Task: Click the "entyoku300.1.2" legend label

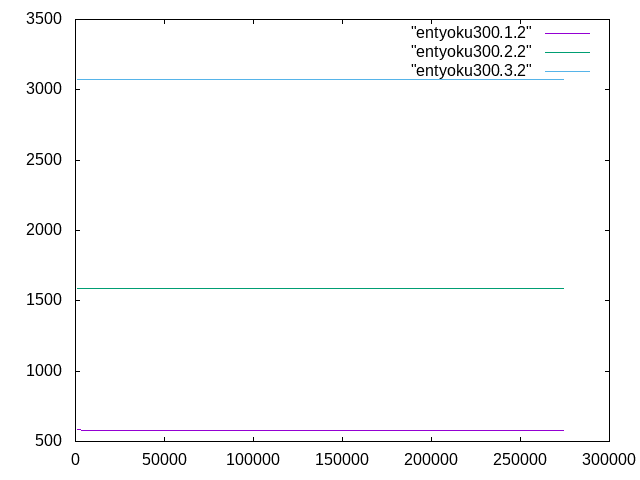Action: pyautogui.click(x=471, y=33)
